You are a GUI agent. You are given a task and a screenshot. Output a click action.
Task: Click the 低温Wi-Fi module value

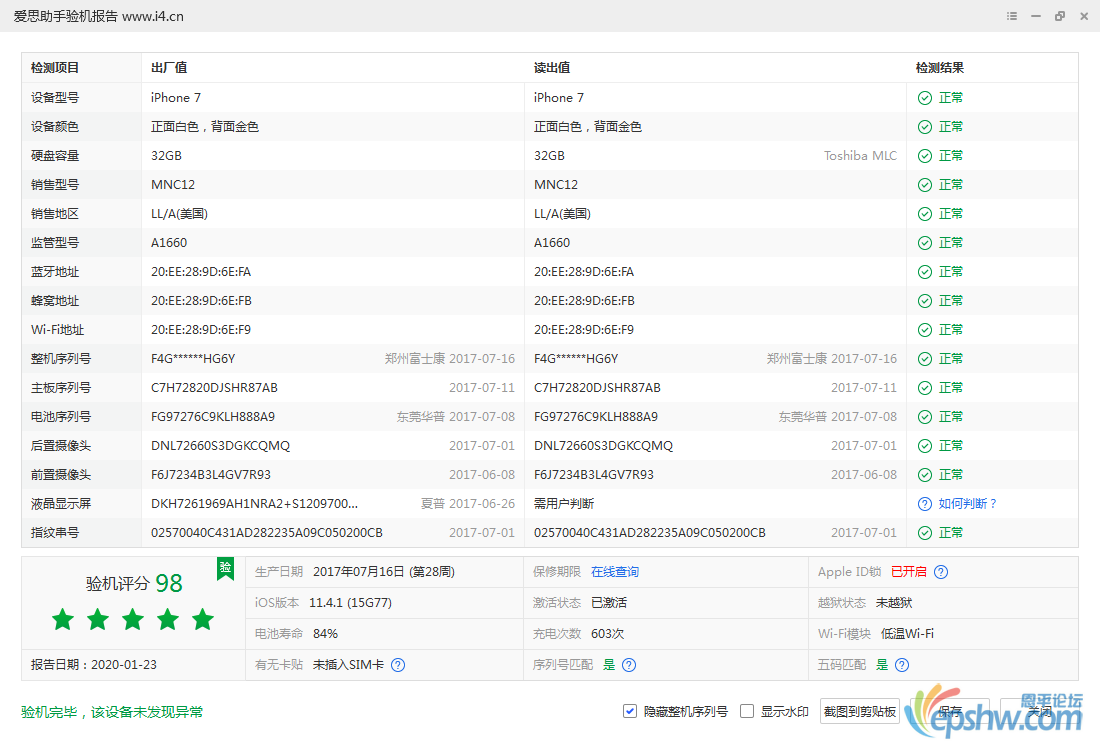point(907,633)
